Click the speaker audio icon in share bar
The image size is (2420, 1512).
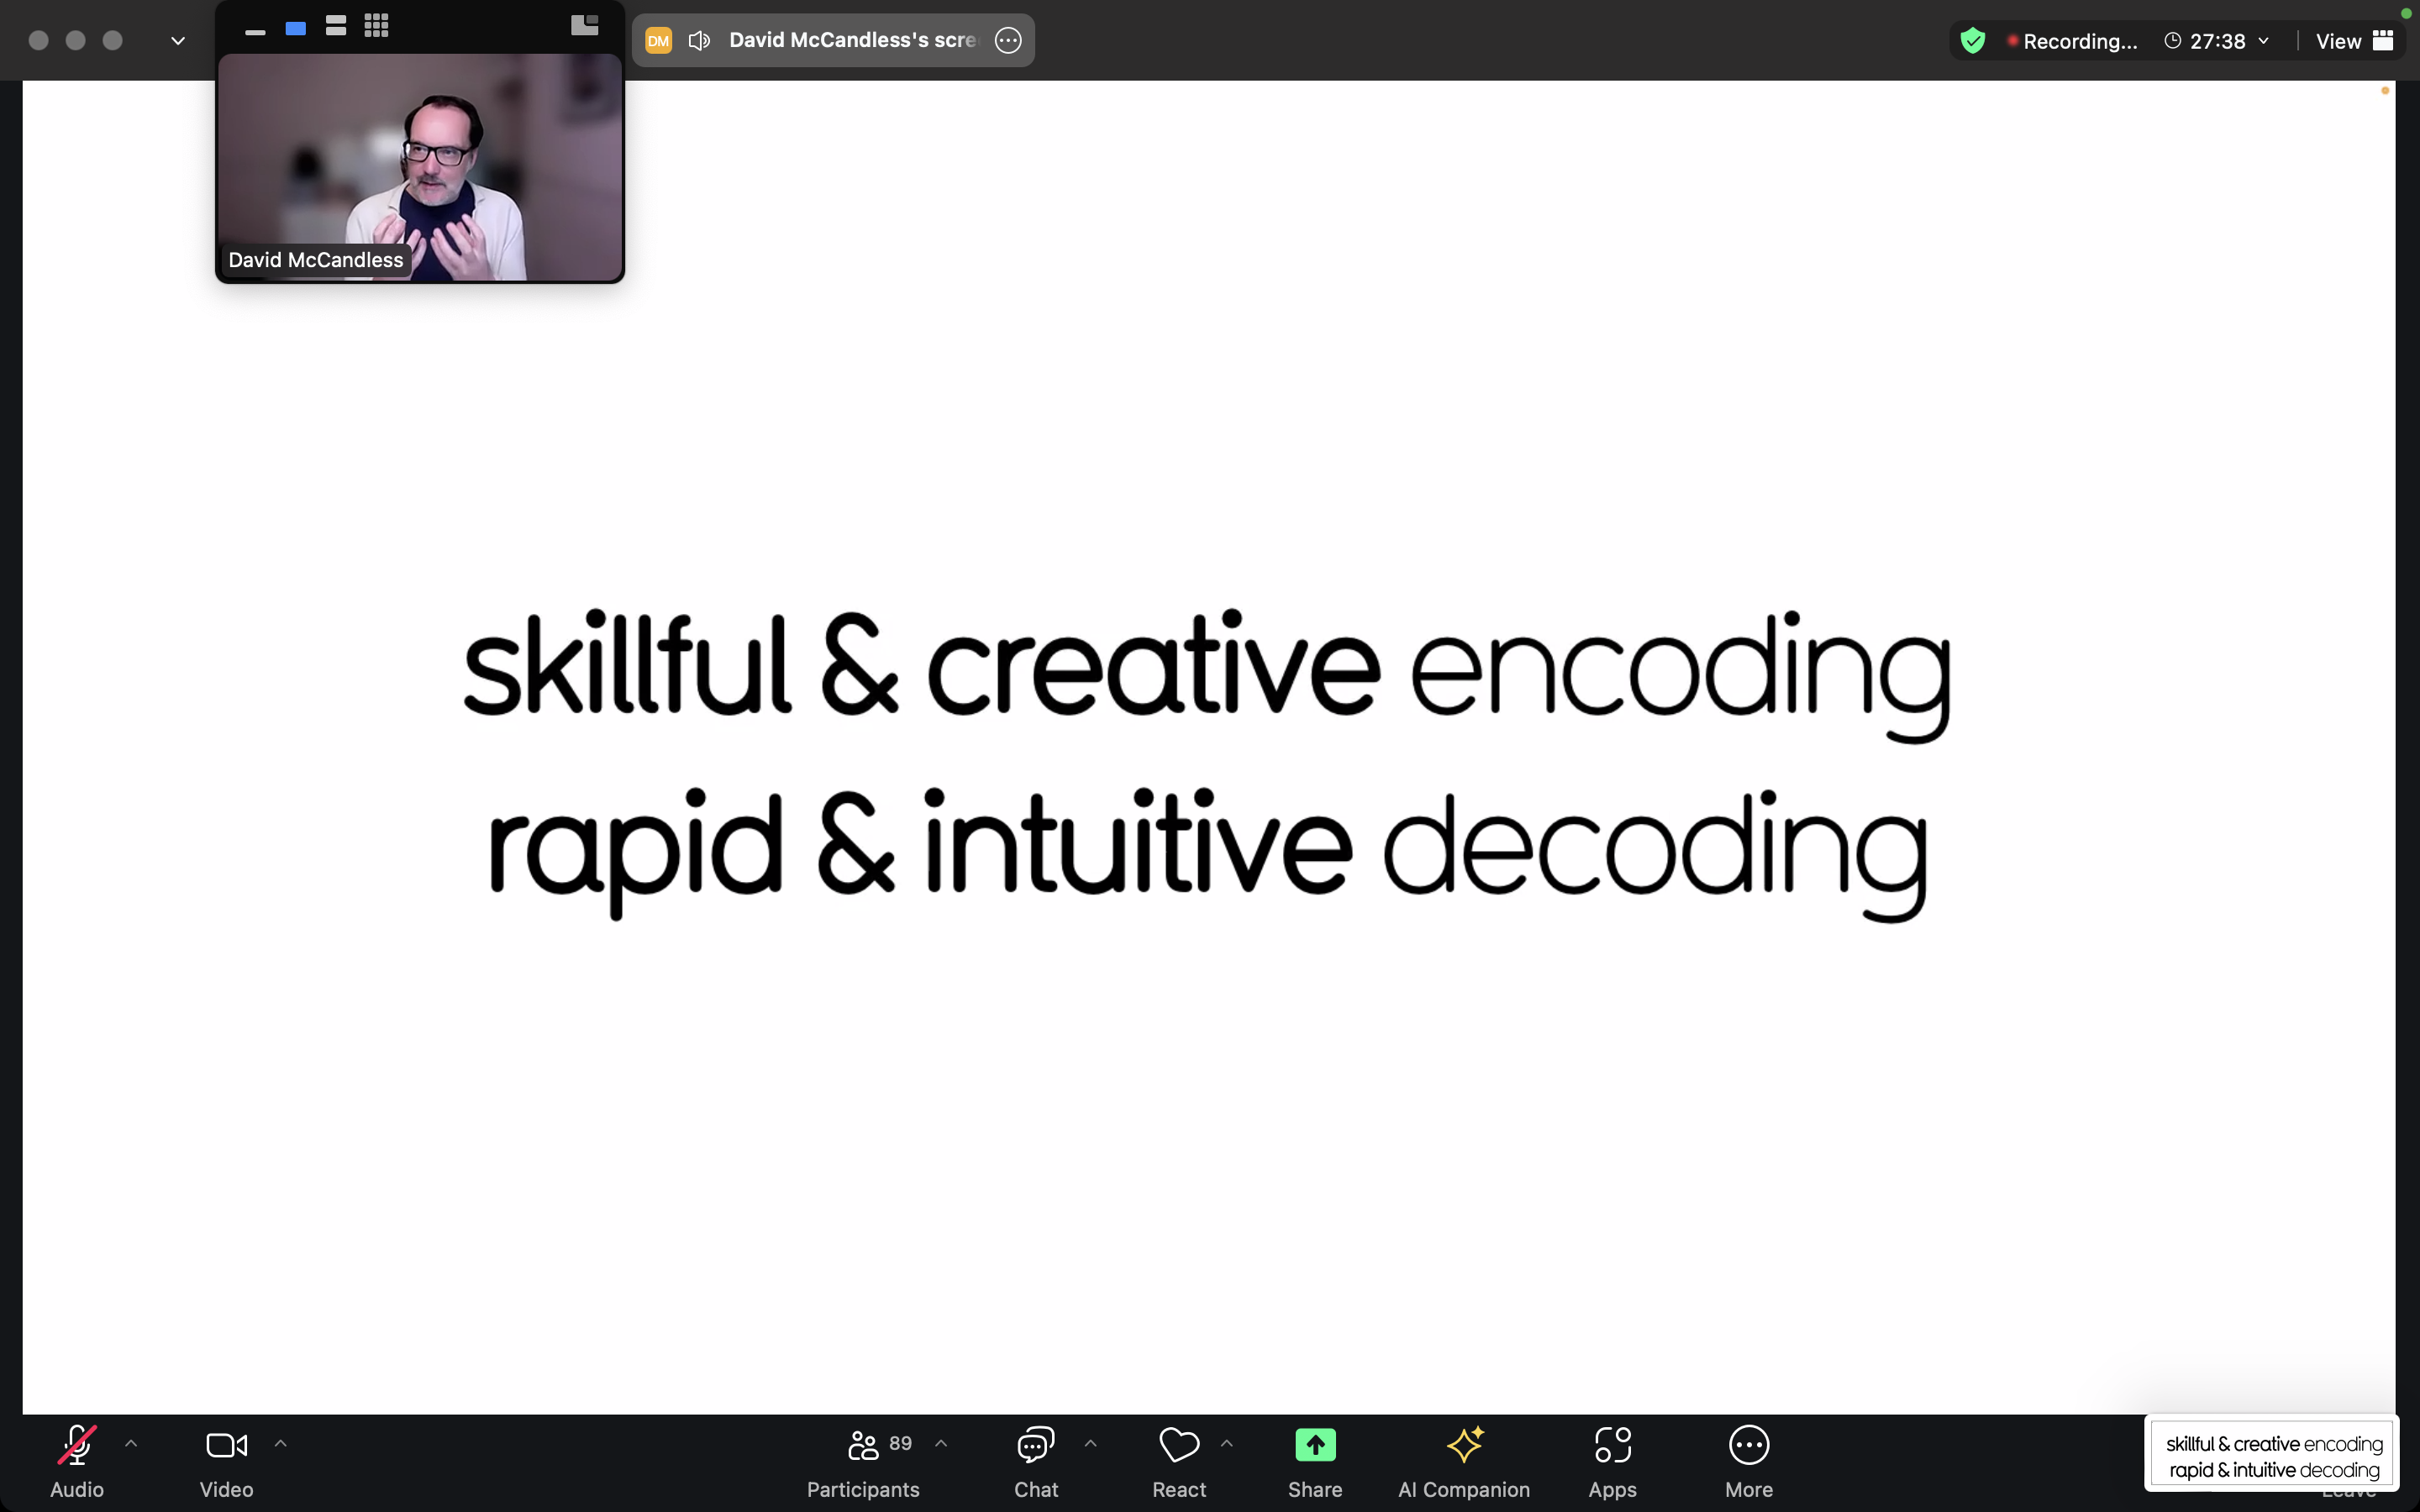tap(699, 40)
